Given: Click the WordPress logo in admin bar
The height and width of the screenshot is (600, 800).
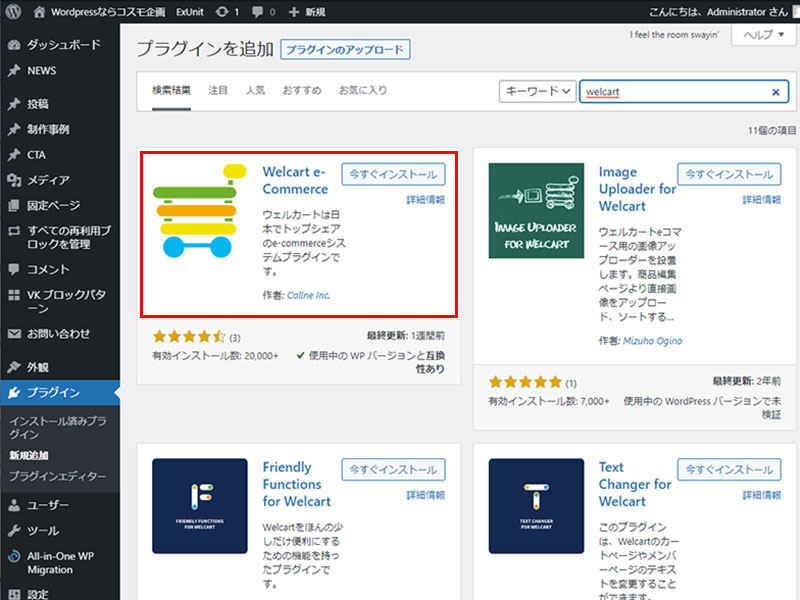Looking at the screenshot, I should [13, 12].
